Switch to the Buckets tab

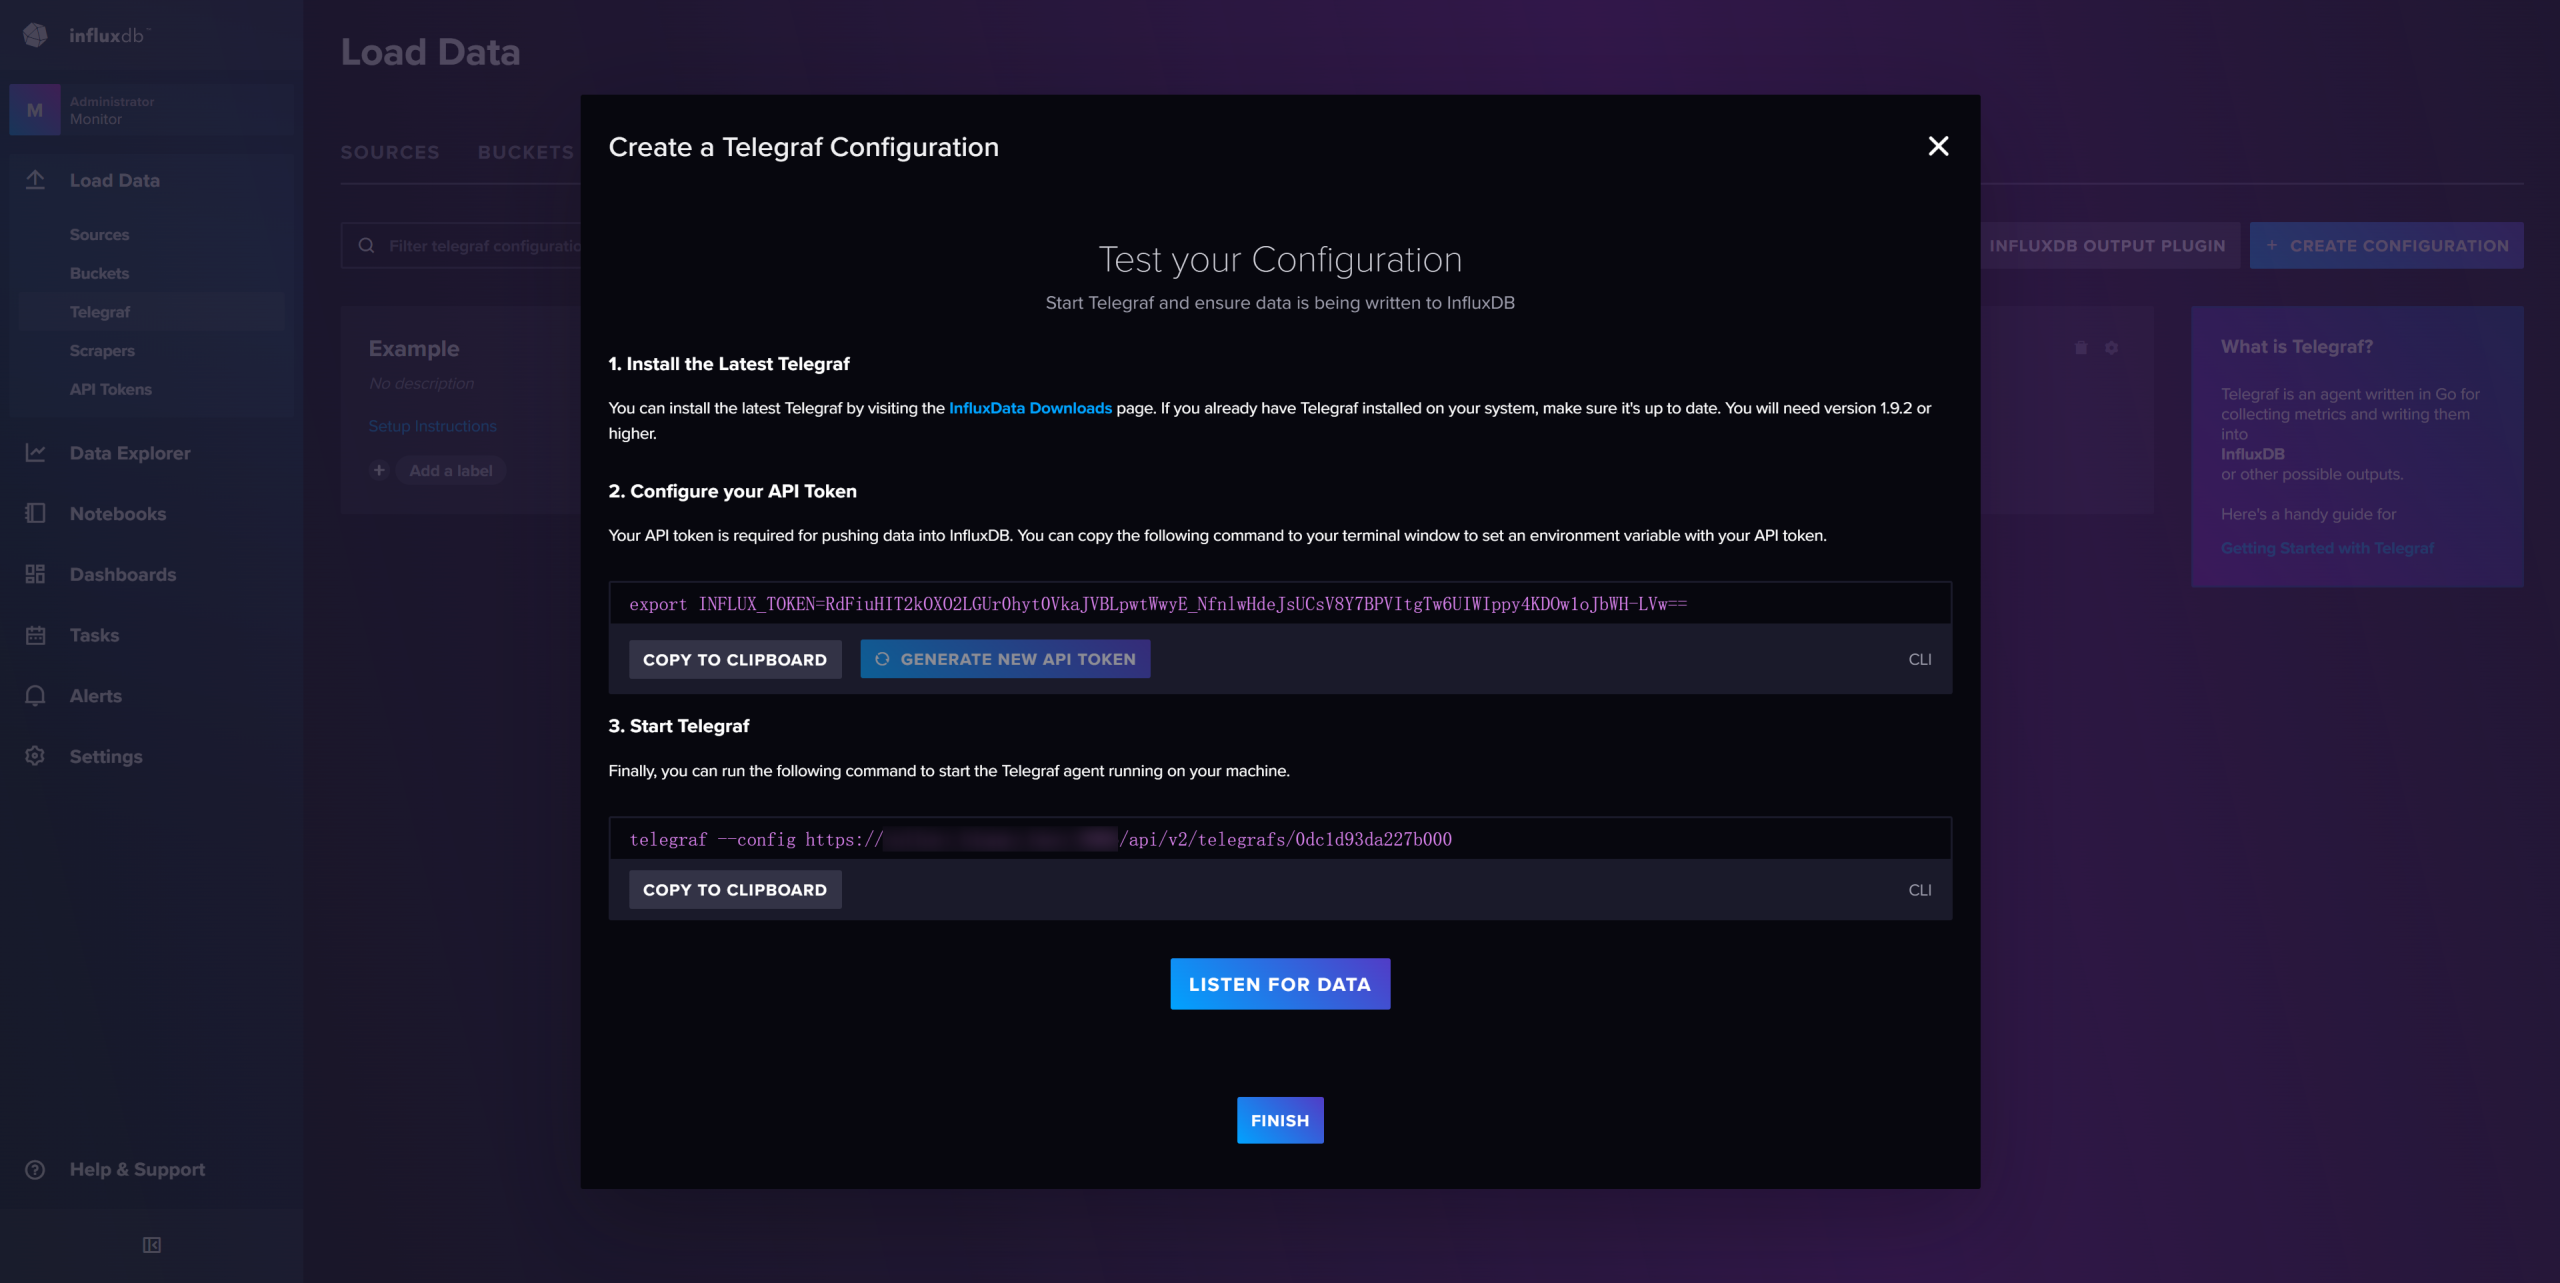pos(526,152)
